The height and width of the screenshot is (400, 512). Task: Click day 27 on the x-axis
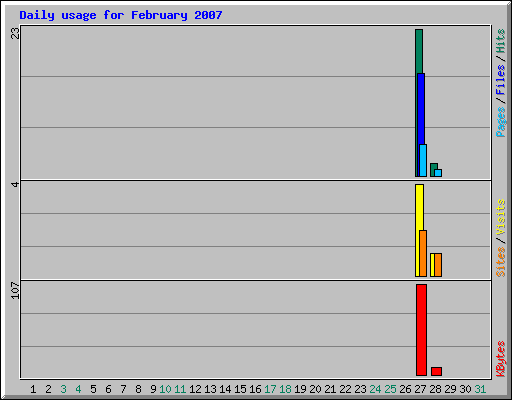420,389
